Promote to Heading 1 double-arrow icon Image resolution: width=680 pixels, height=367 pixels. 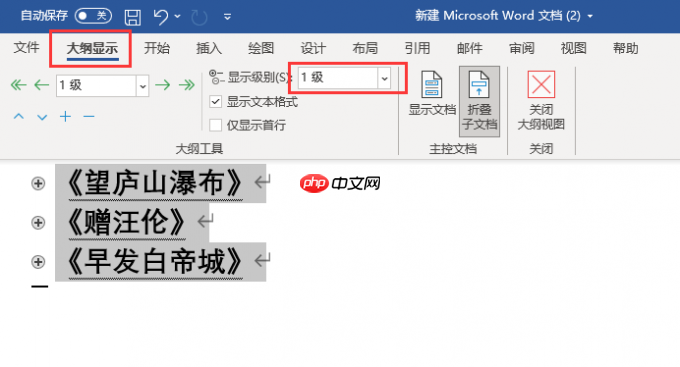point(18,85)
